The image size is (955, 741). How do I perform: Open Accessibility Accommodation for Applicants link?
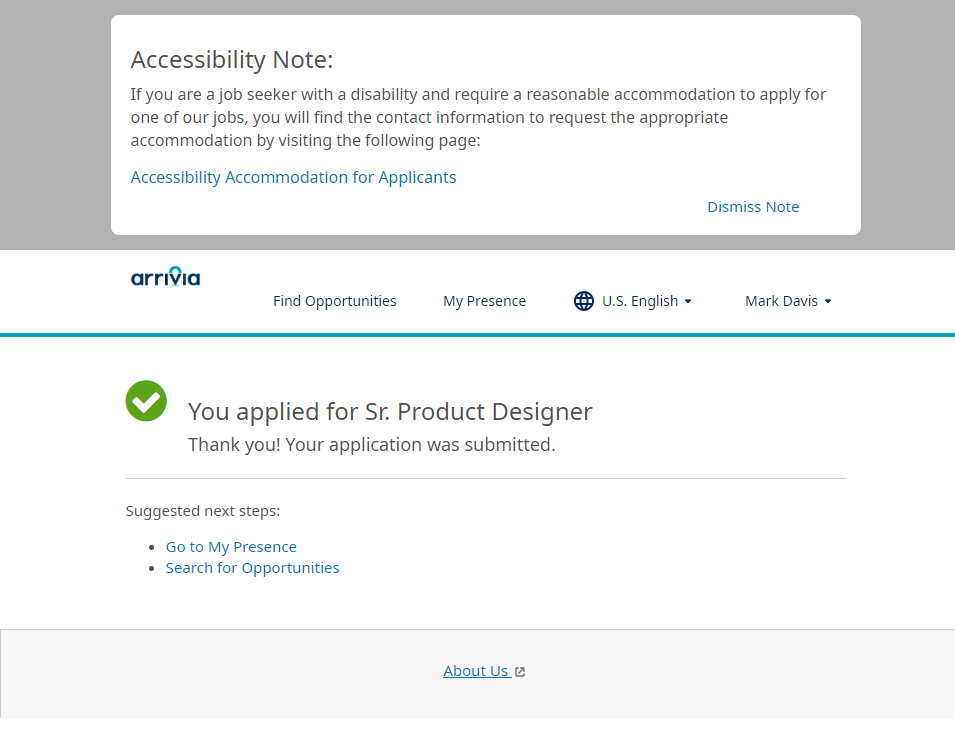(x=293, y=177)
